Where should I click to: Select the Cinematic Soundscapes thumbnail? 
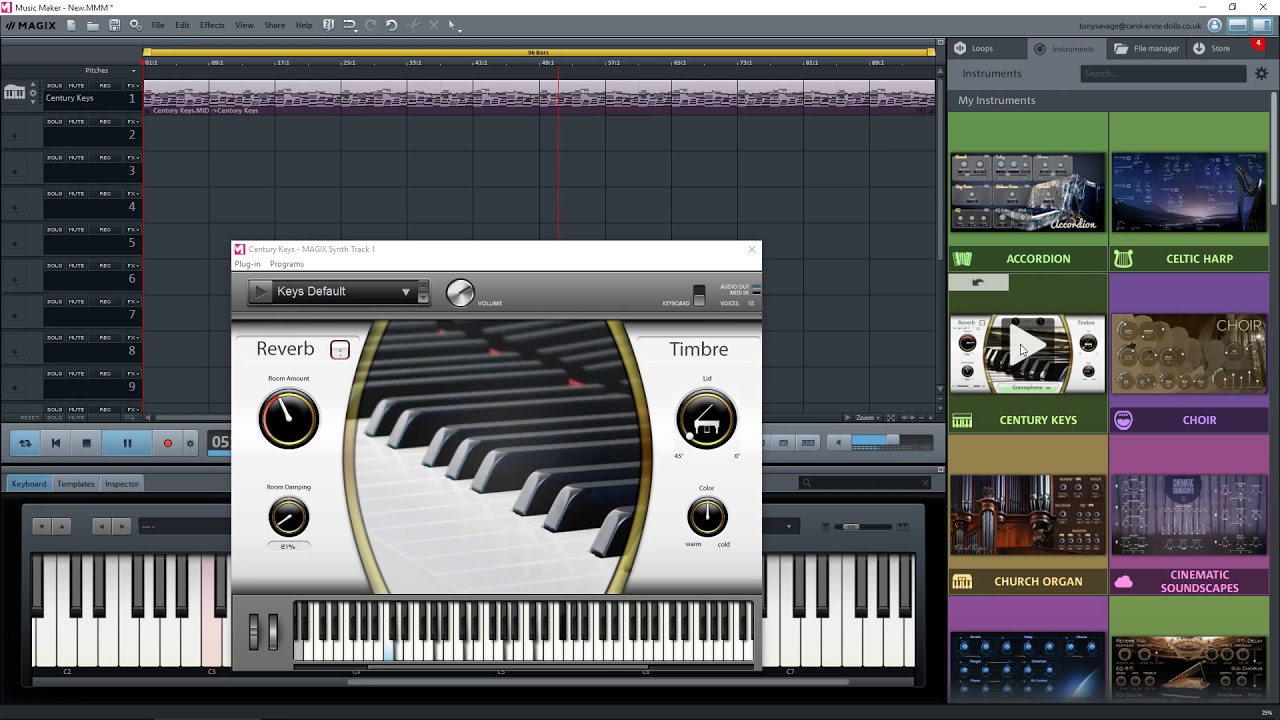pos(1189,515)
